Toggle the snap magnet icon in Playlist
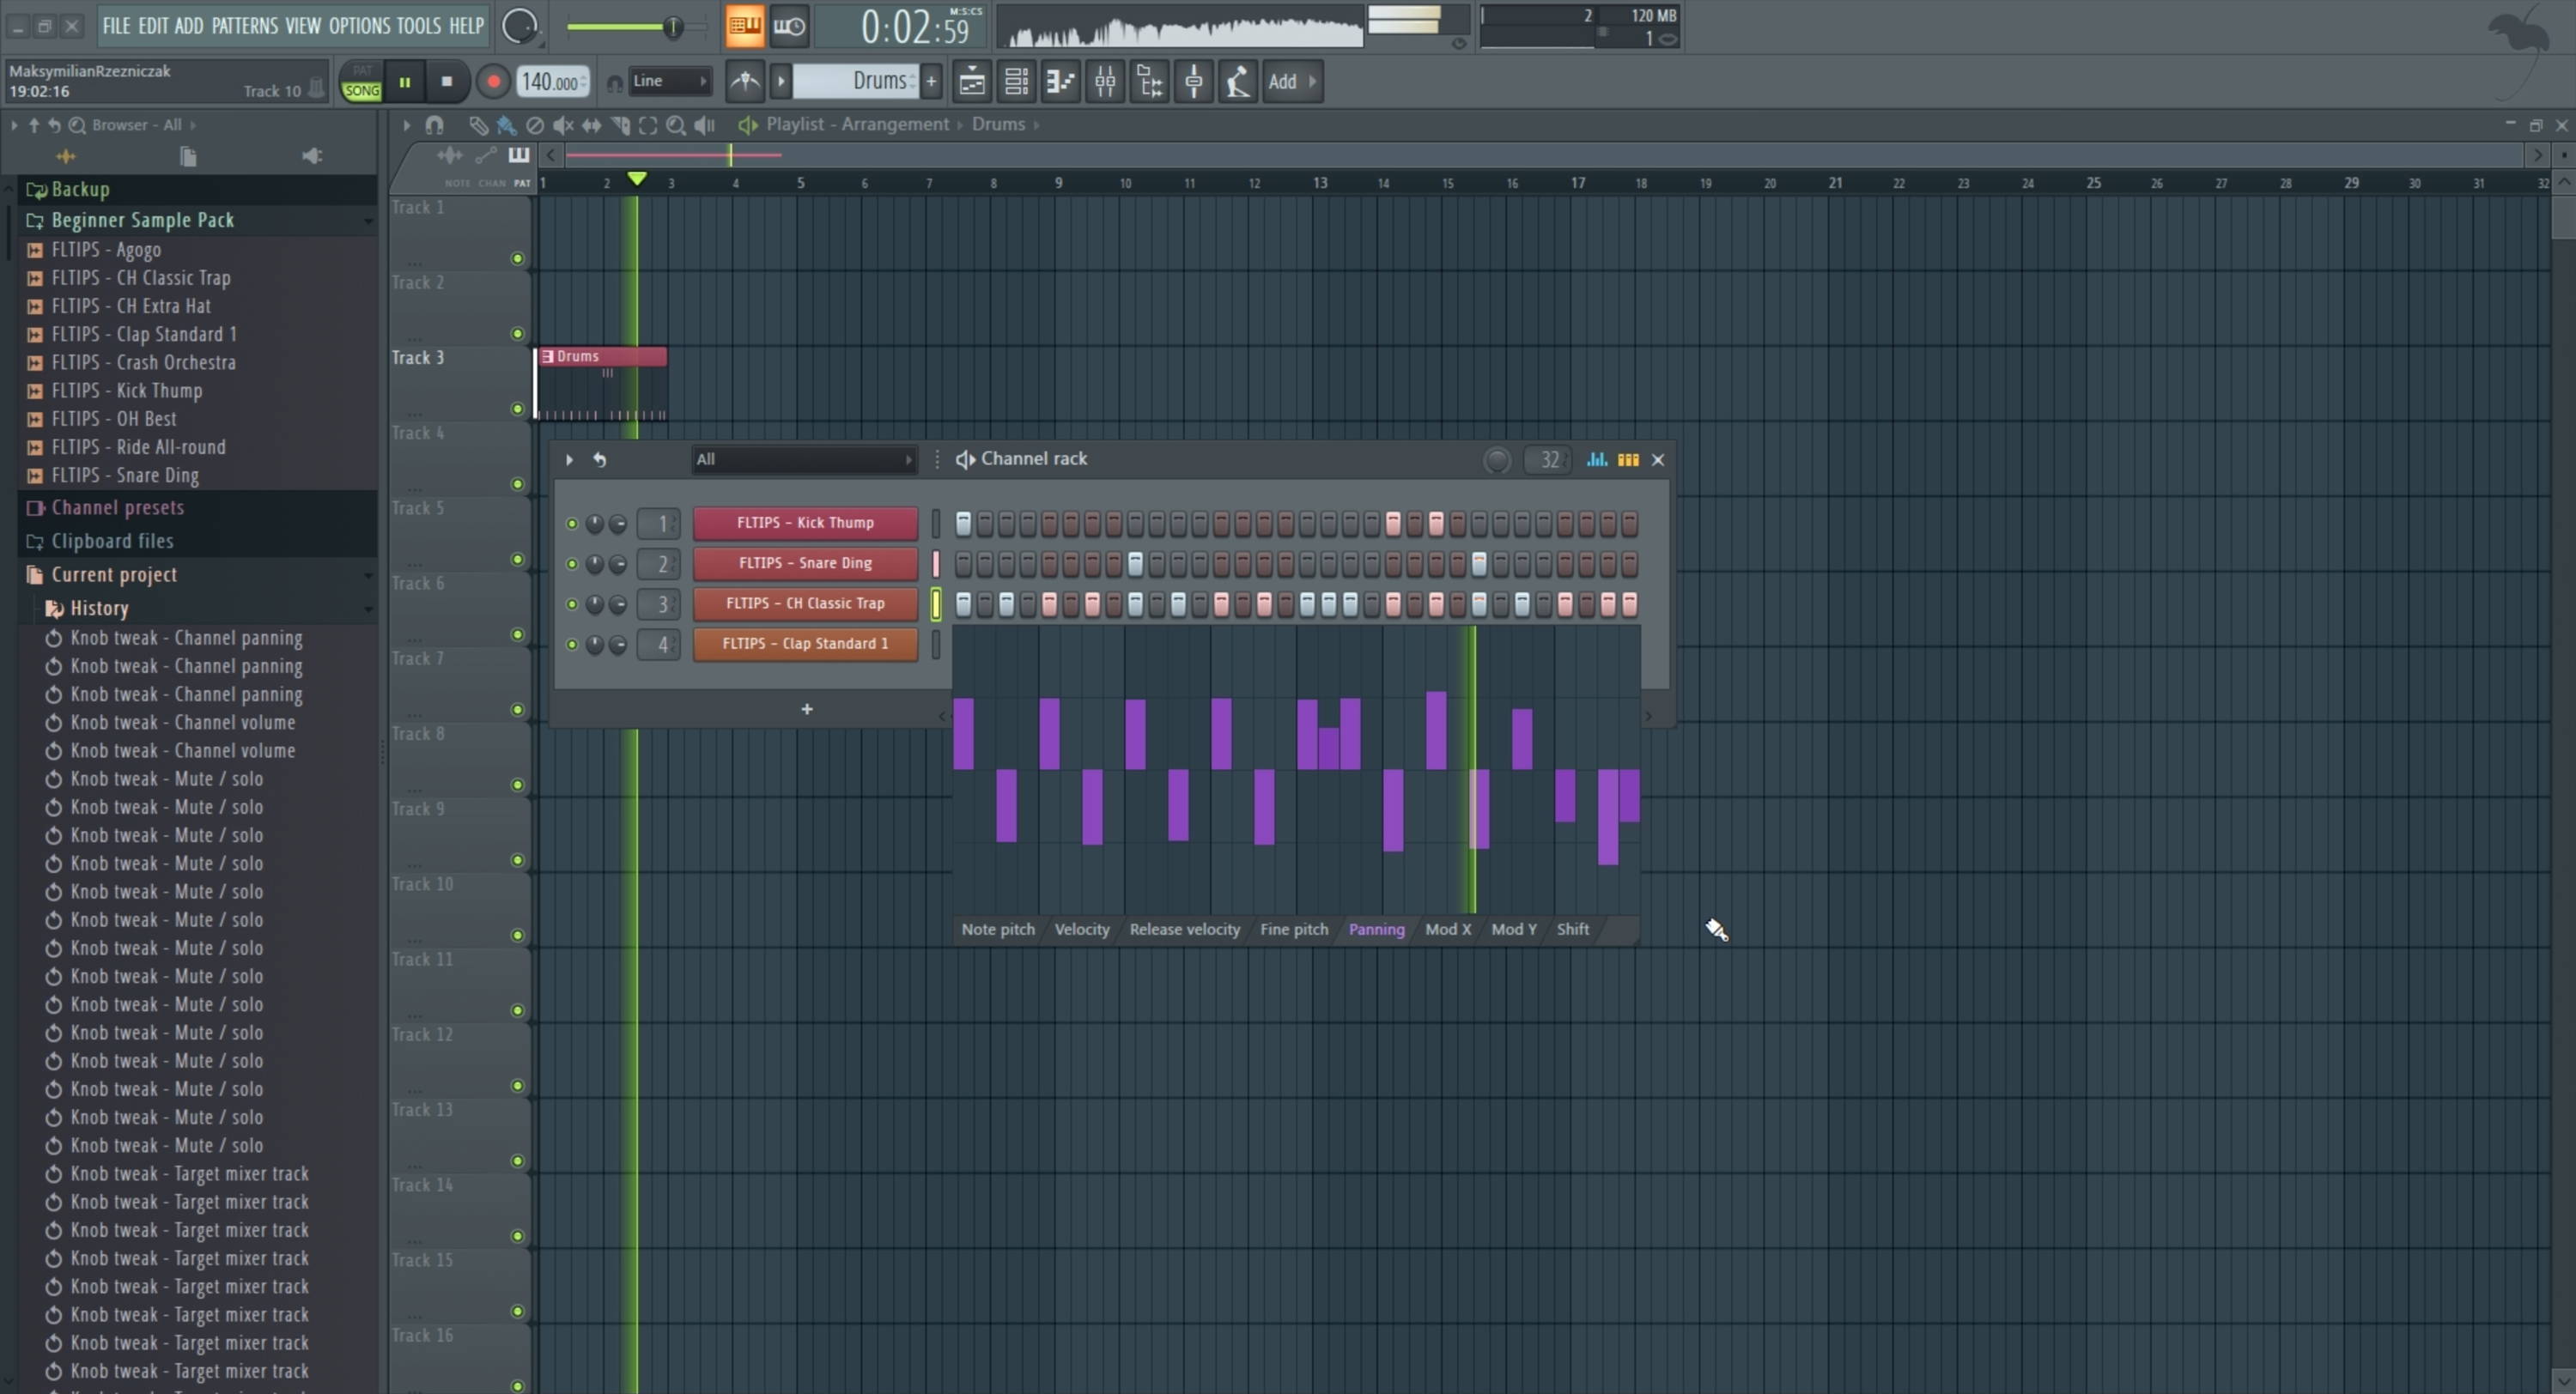2576x1394 pixels. (434, 125)
